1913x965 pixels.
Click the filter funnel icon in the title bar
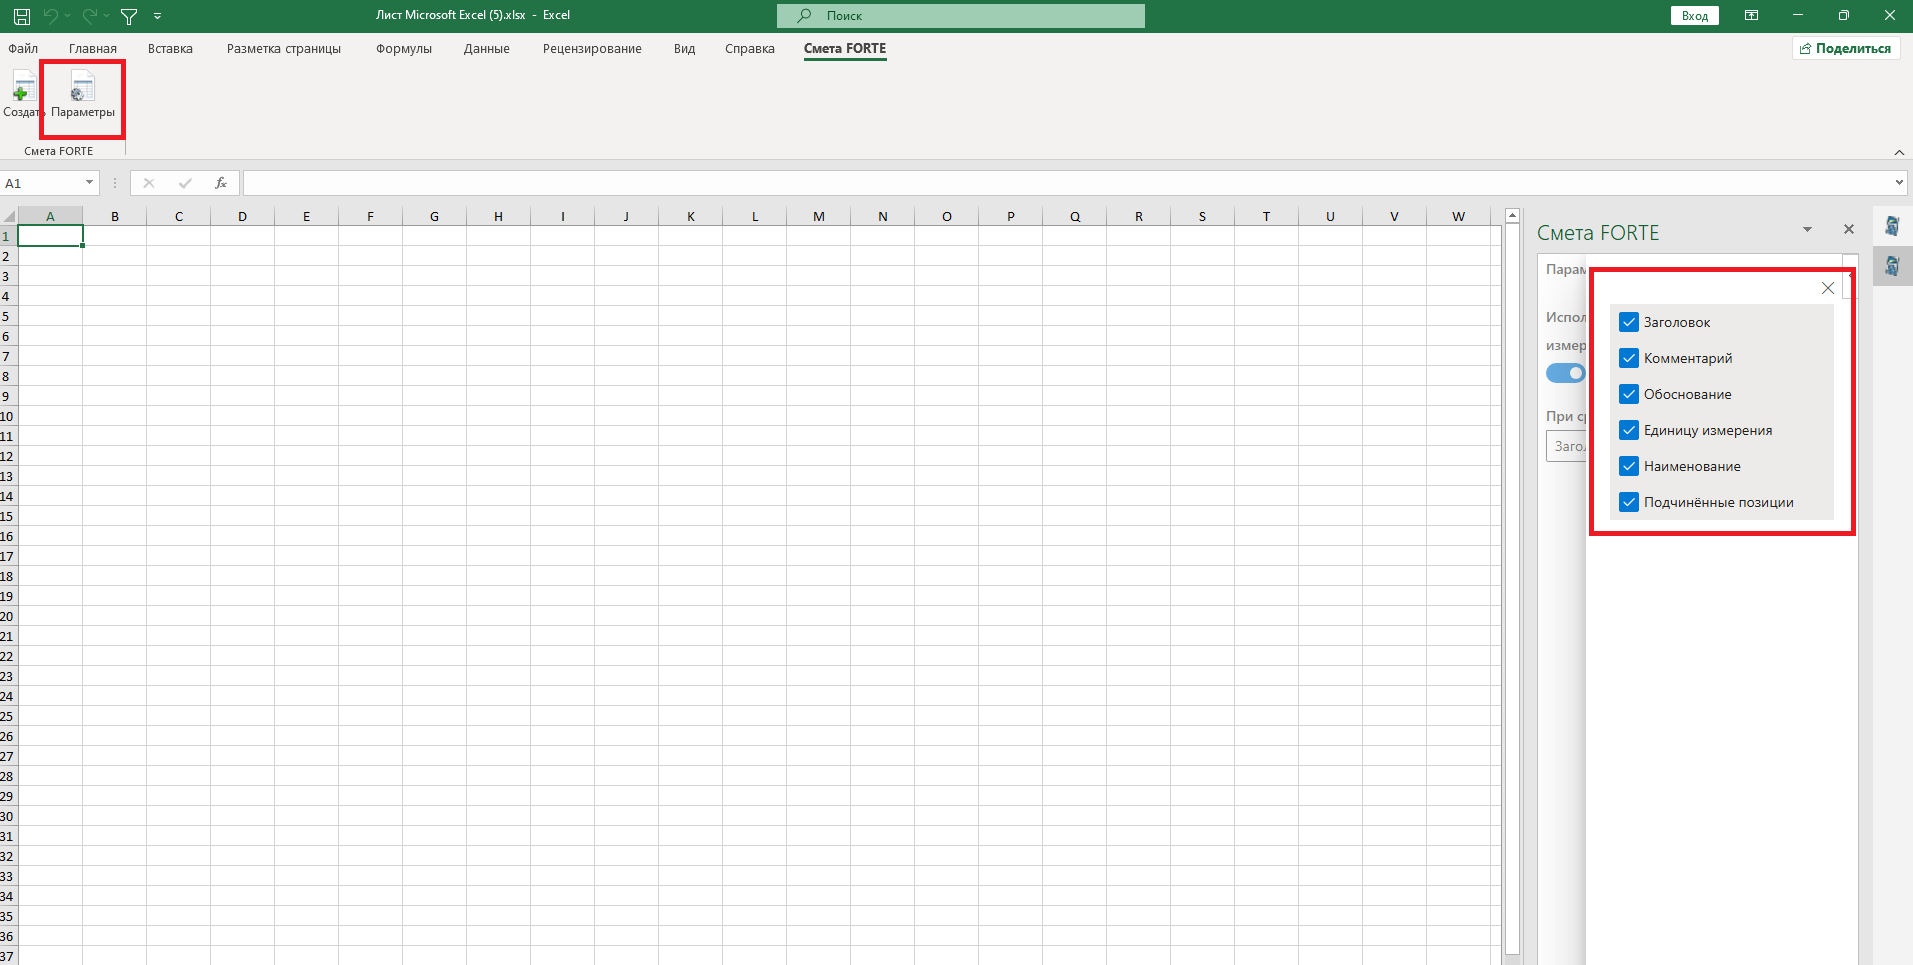click(129, 16)
